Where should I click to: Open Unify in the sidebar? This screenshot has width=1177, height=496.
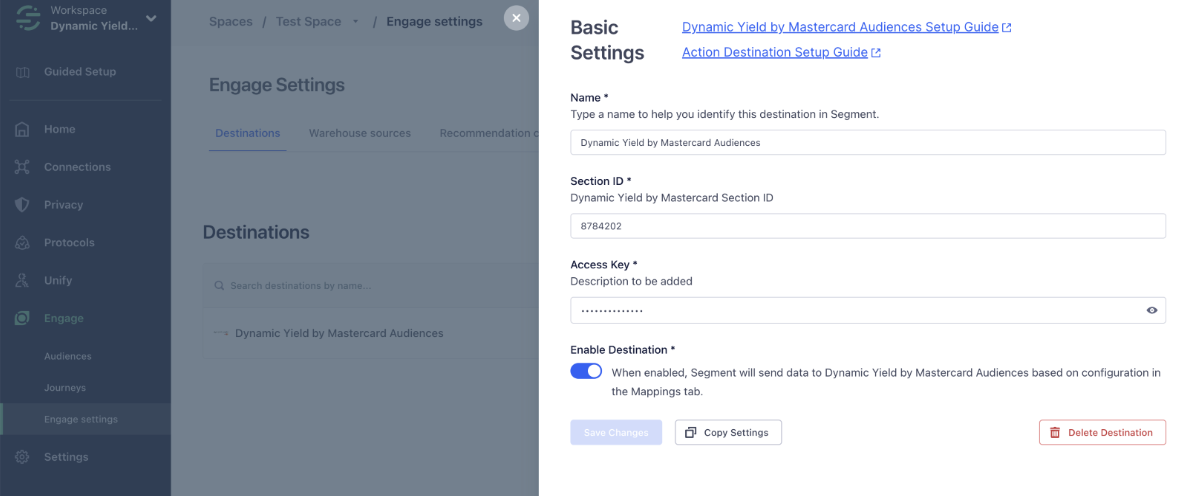(x=58, y=281)
